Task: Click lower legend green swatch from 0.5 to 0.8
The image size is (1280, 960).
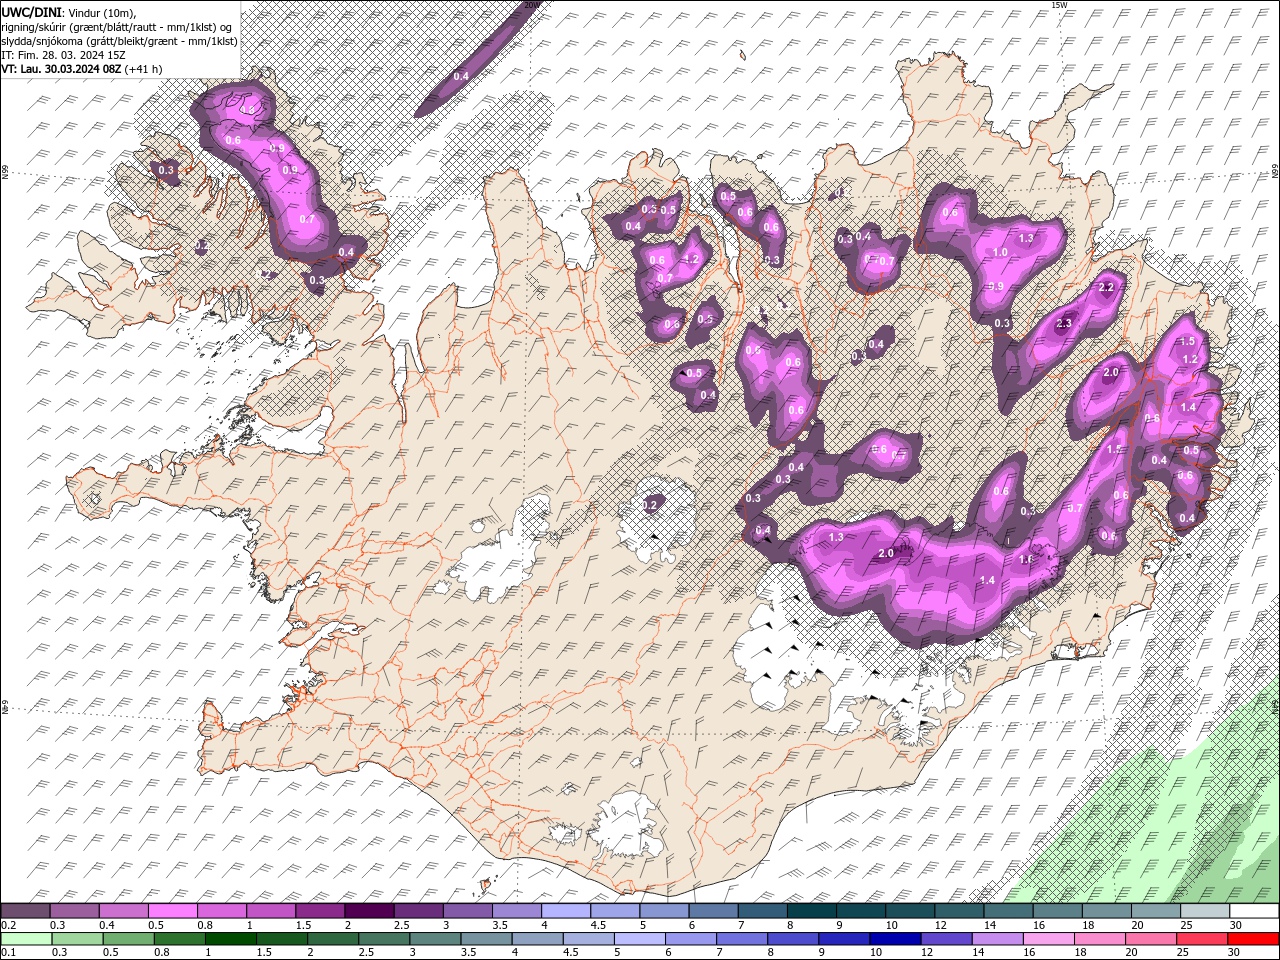Action: pyautogui.click(x=128, y=939)
